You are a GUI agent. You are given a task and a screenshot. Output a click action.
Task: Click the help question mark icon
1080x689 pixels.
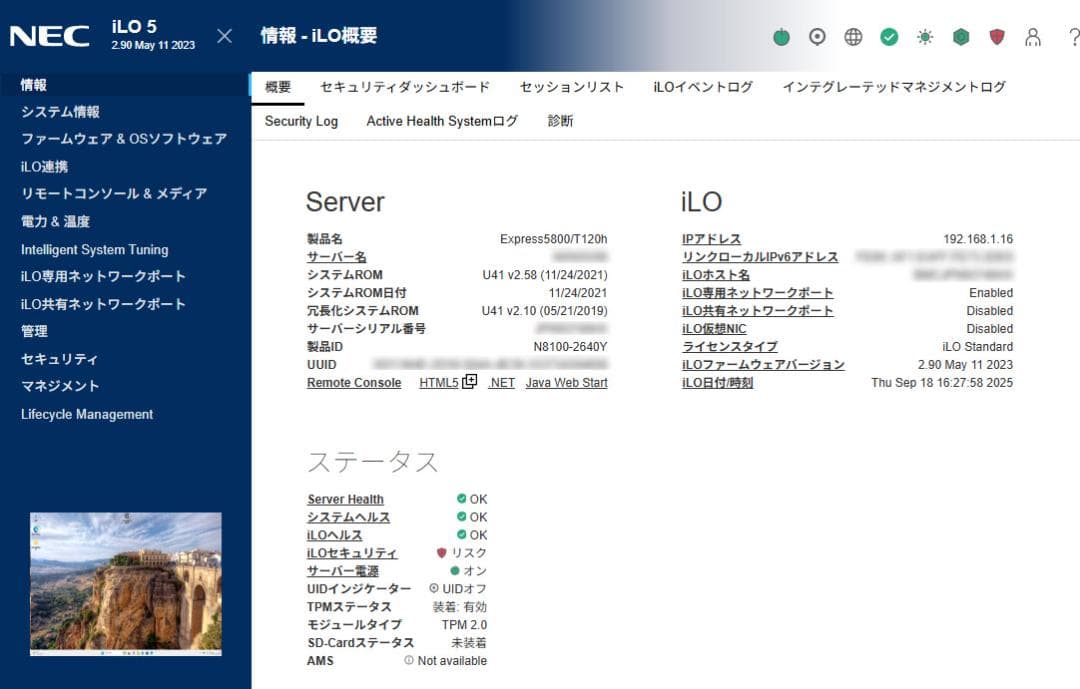(x=1072, y=37)
